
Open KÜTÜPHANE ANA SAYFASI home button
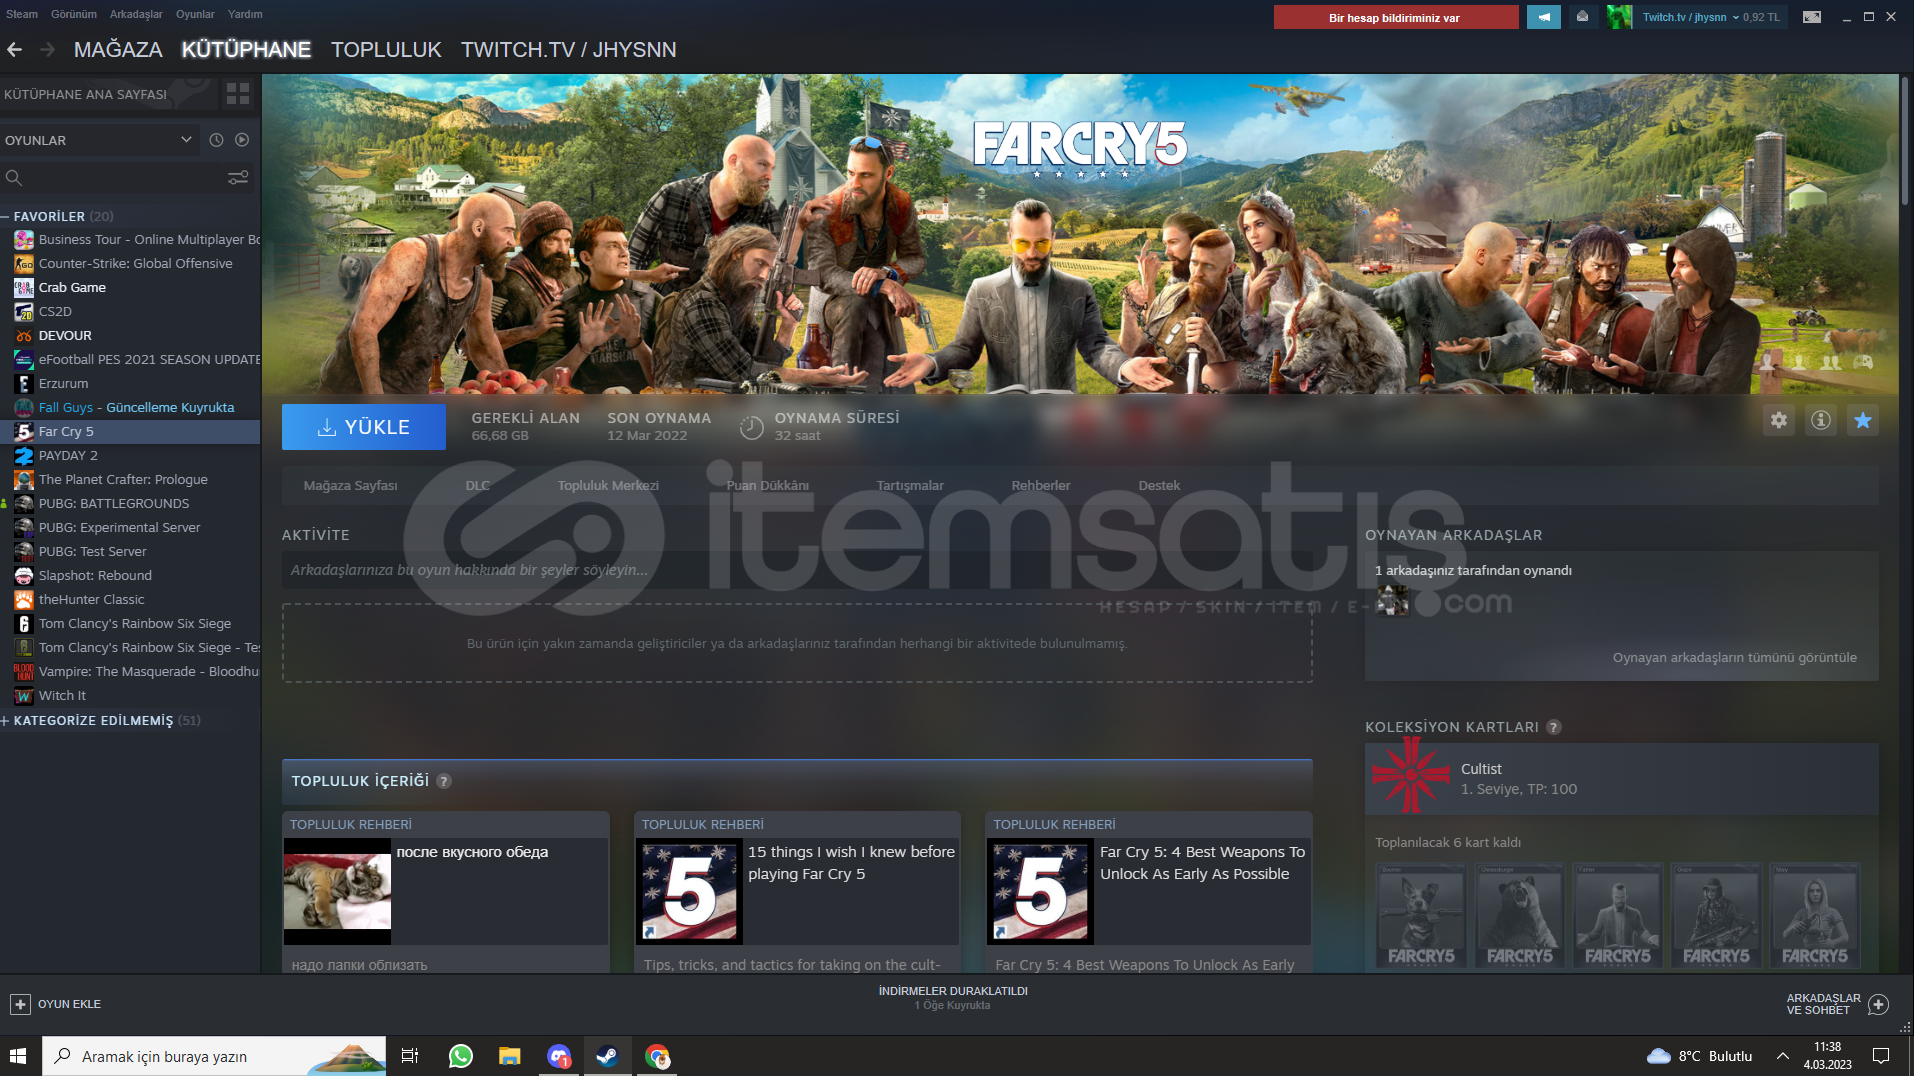tap(108, 94)
